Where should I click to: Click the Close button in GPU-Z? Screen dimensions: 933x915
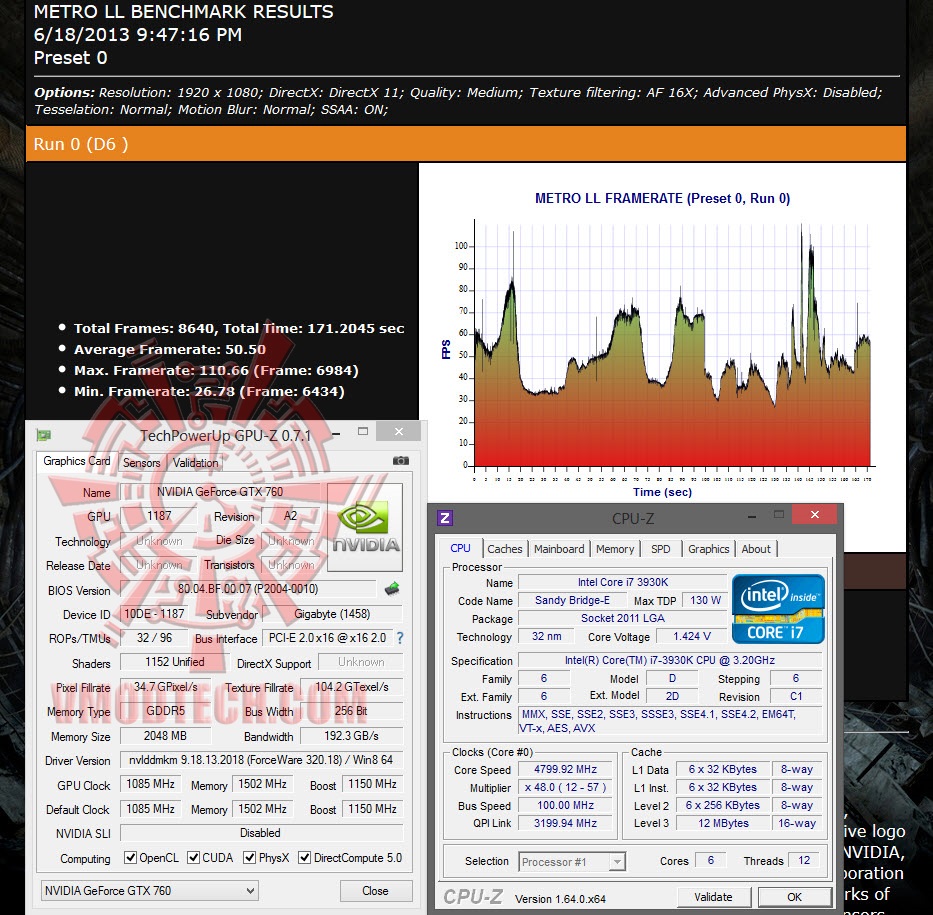375,891
